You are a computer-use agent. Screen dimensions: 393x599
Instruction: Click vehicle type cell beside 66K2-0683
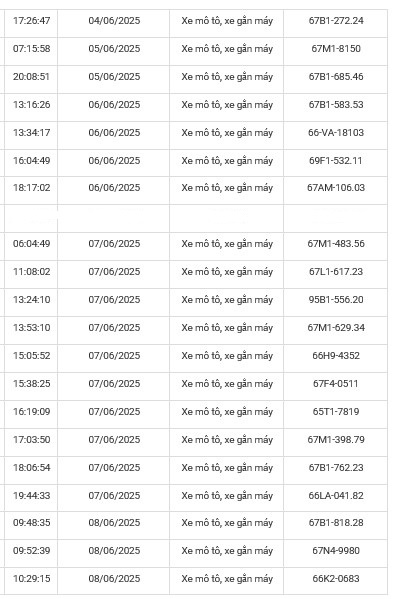(227, 579)
